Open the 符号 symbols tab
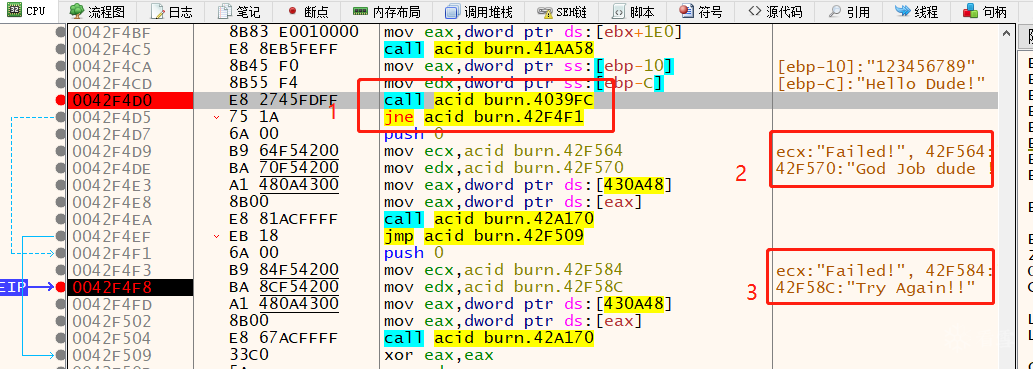 (700, 11)
